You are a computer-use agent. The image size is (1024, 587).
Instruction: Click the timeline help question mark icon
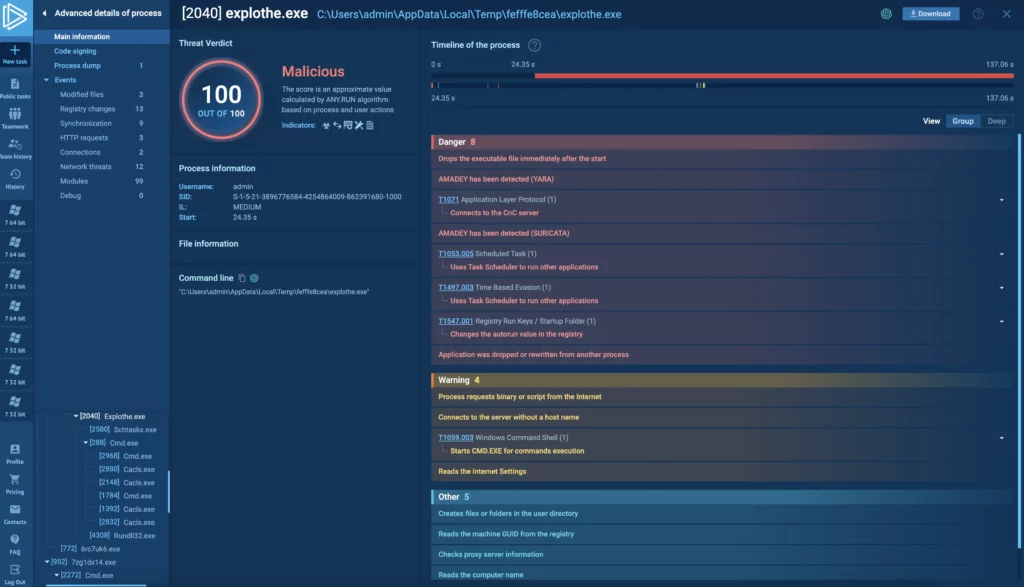(535, 45)
